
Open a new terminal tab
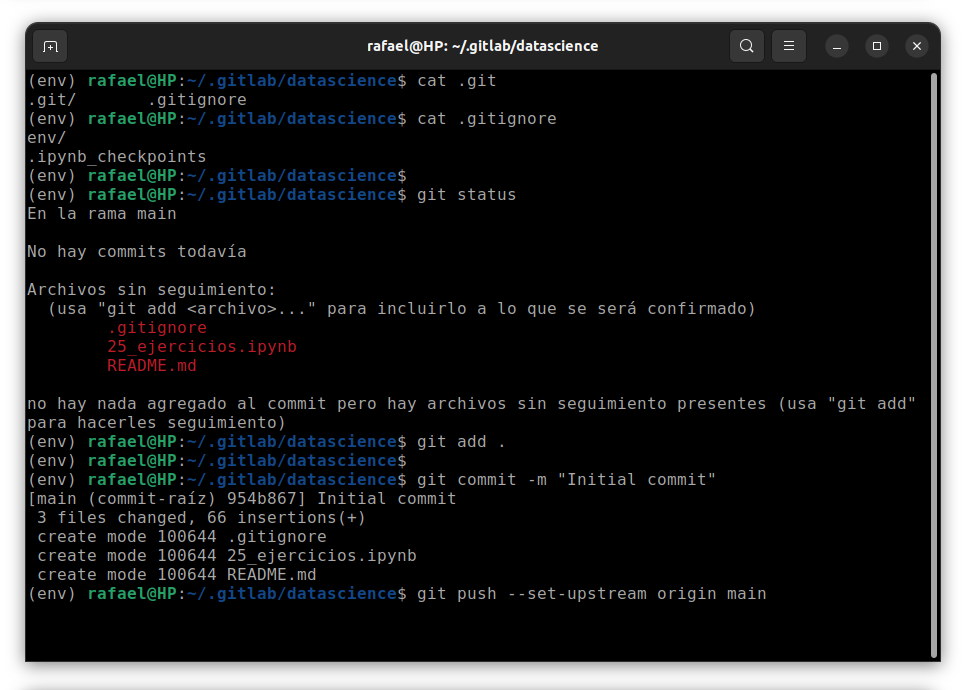(50, 46)
